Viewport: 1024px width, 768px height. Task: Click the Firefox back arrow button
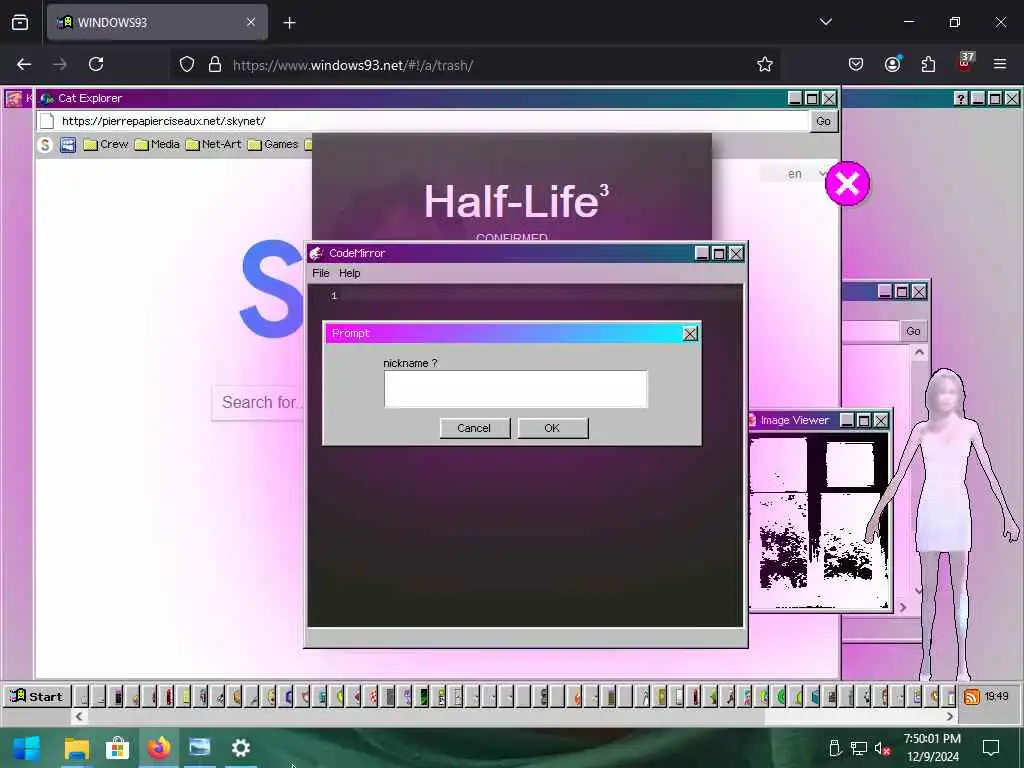pyautogui.click(x=24, y=64)
